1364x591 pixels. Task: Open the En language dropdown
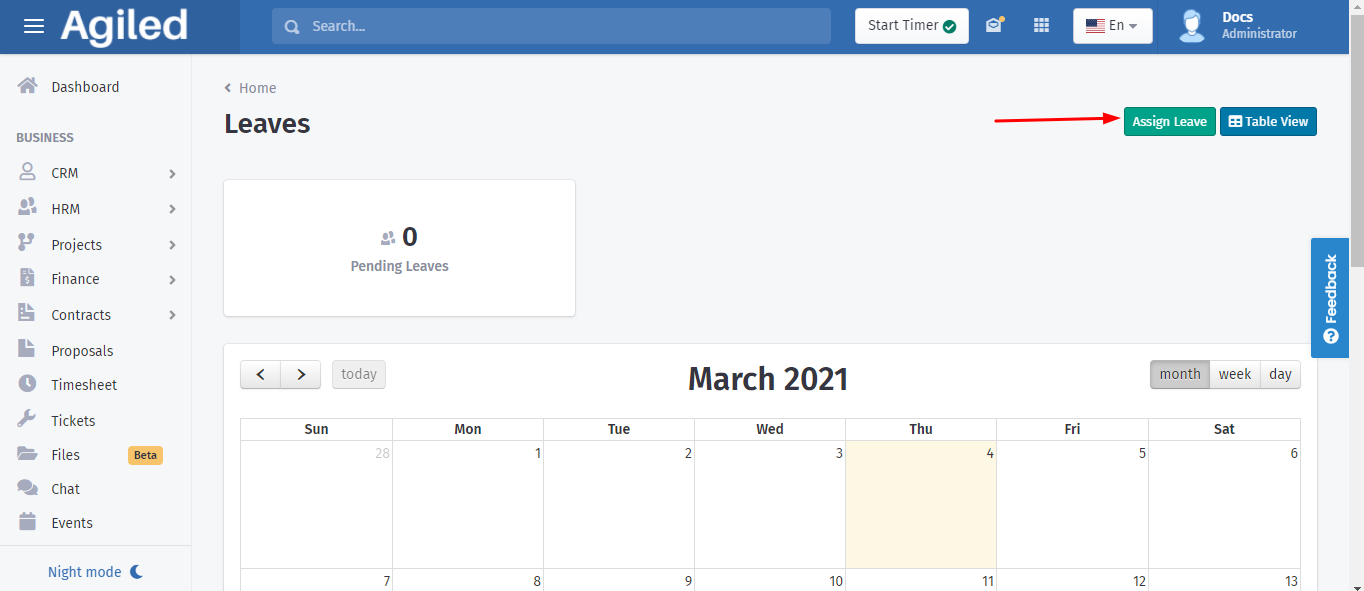coord(1112,26)
